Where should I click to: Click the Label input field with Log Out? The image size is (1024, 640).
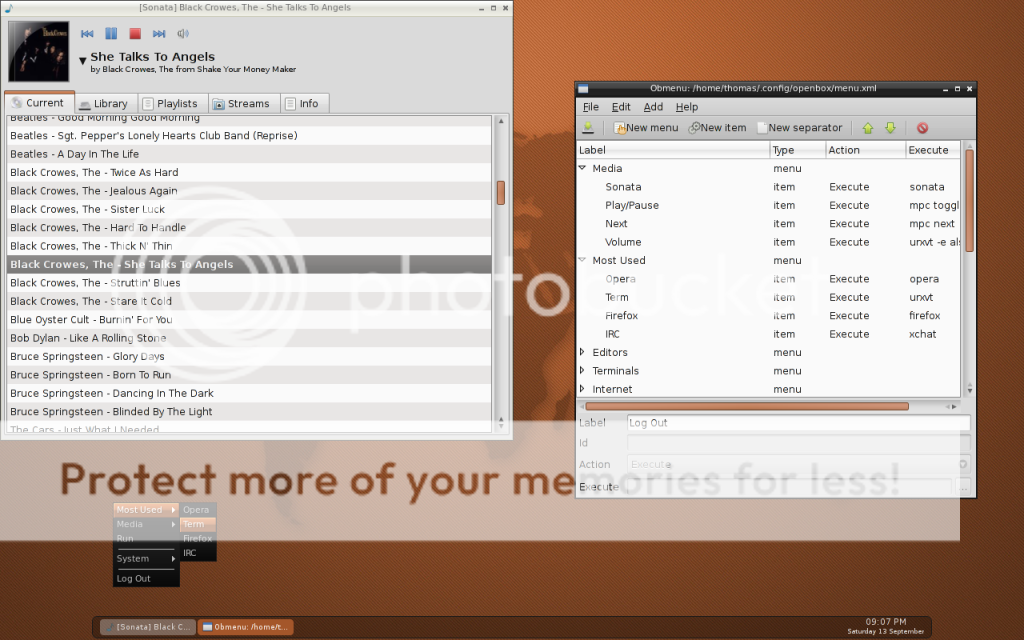tap(798, 423)
